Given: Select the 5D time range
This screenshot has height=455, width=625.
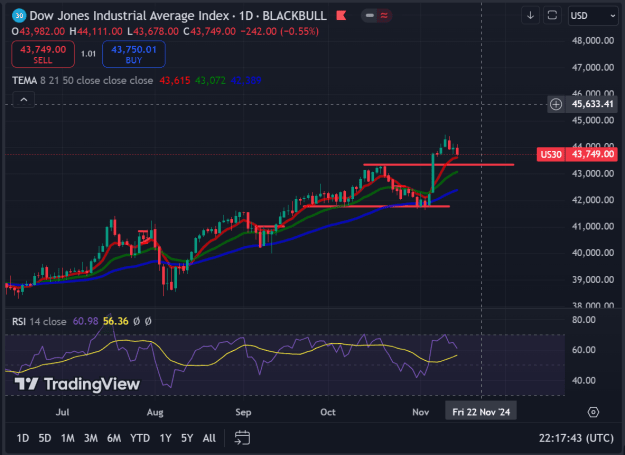Looking at the screenshot, I should click(x=45, y=438).
